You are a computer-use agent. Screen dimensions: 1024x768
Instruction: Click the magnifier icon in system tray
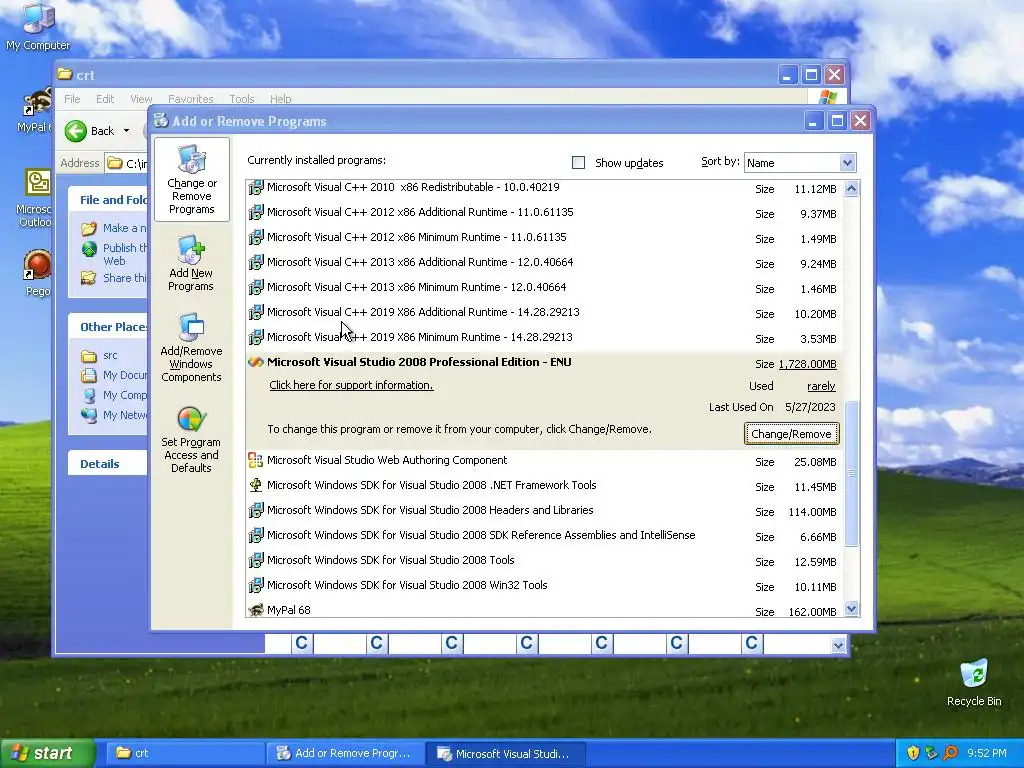coord(950,753)
